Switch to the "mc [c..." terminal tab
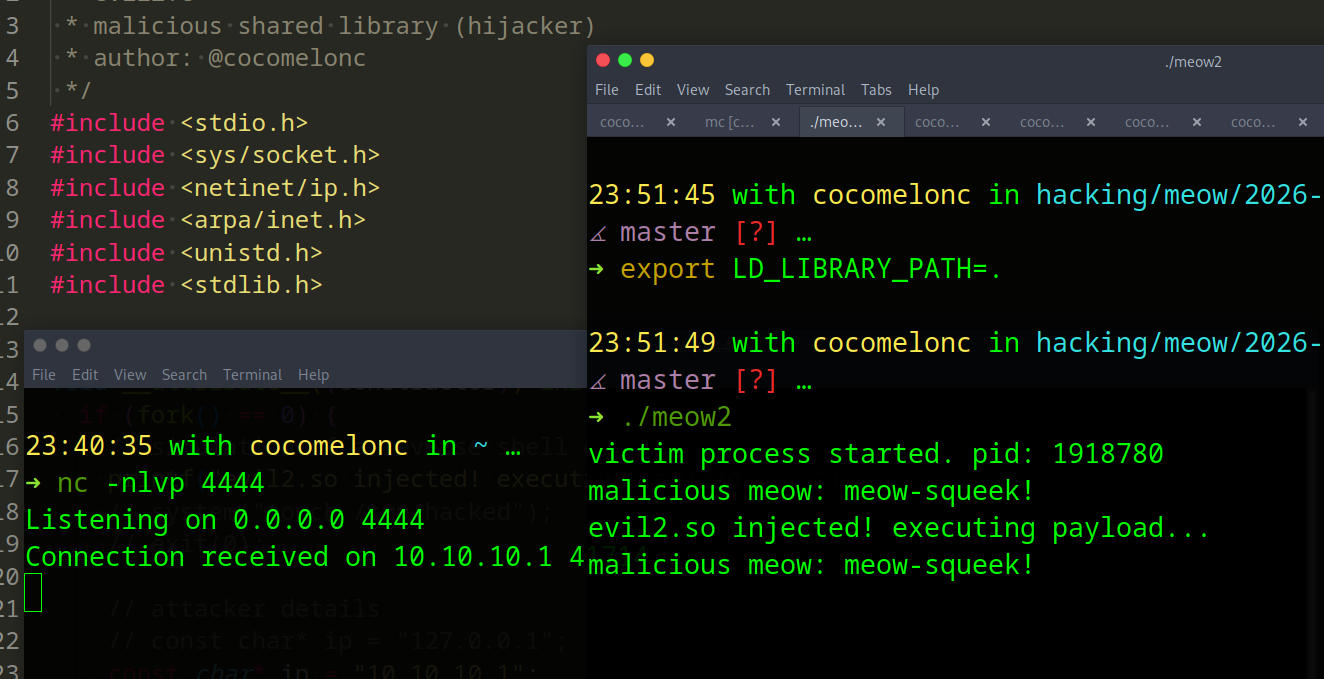1324x679 pixels. (x=729, y=120)
